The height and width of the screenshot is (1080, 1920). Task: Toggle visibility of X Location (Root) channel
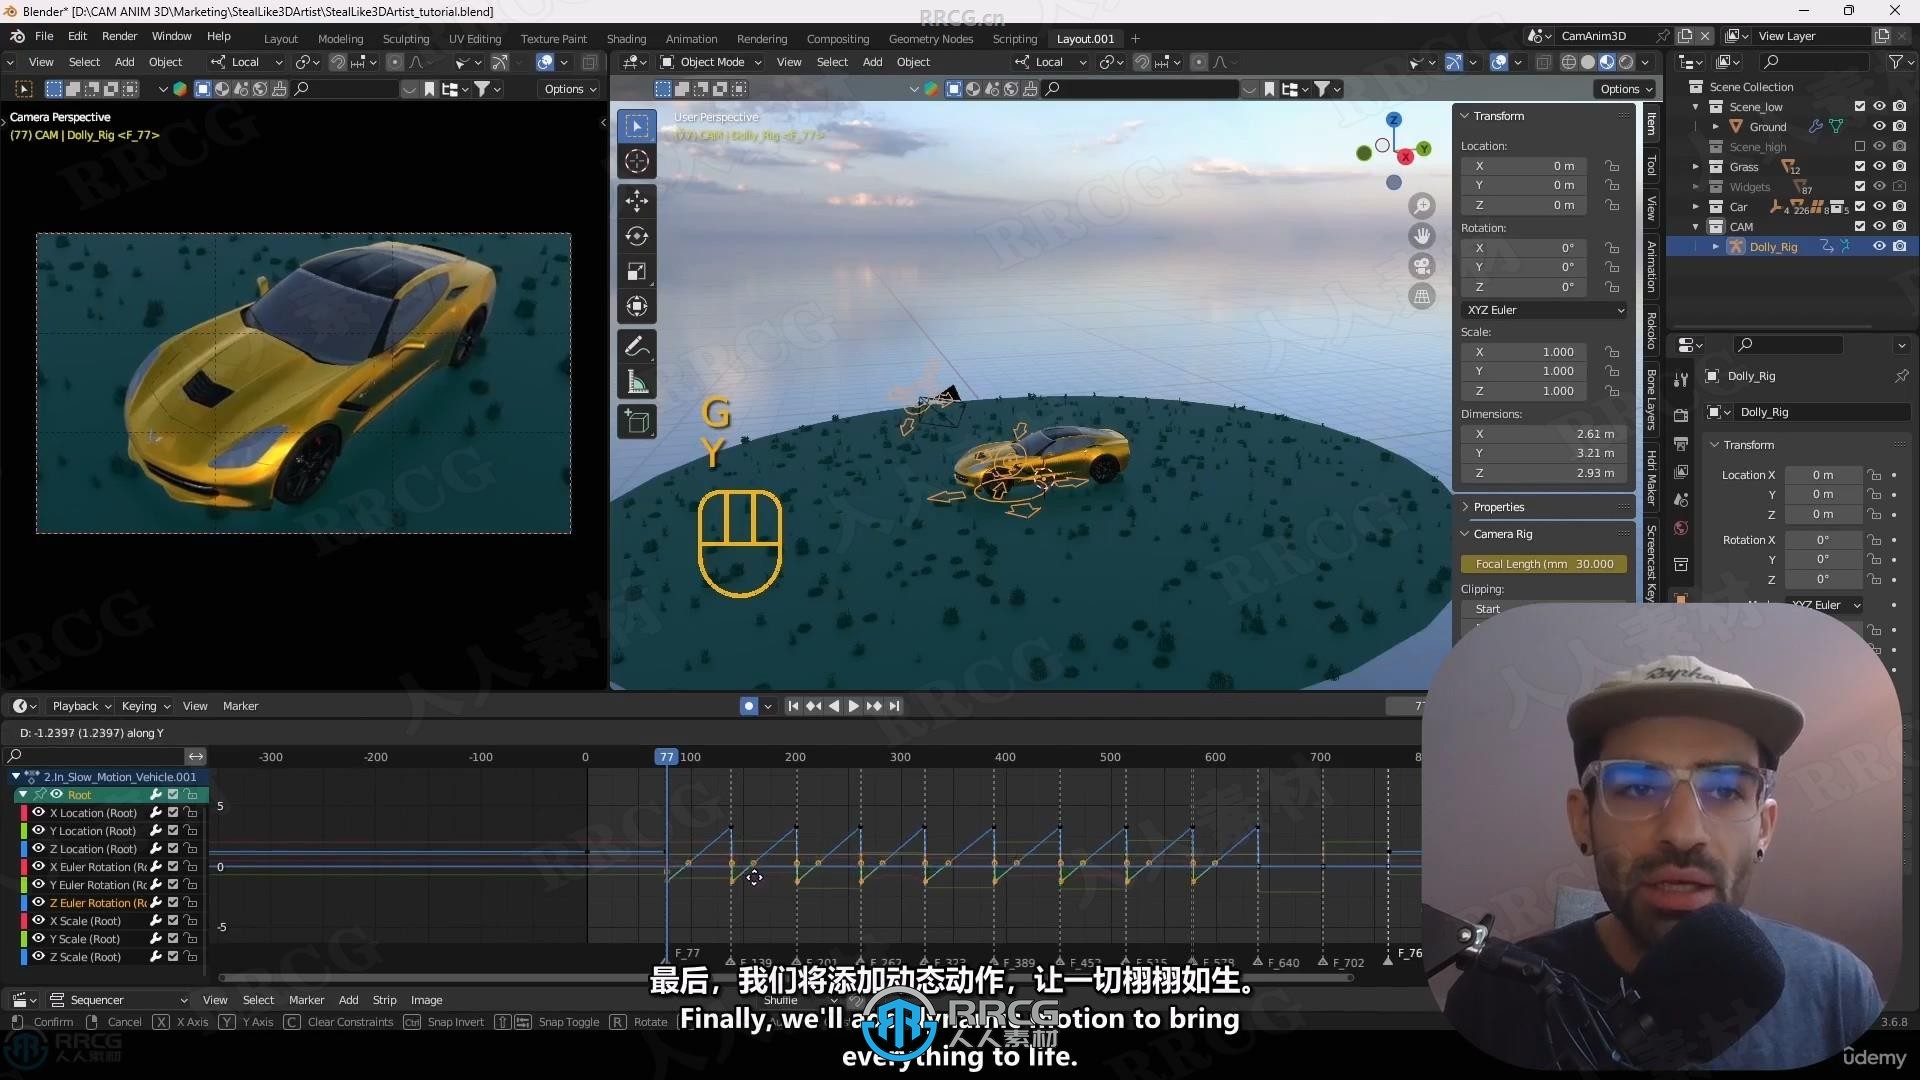tap(38, 812)
